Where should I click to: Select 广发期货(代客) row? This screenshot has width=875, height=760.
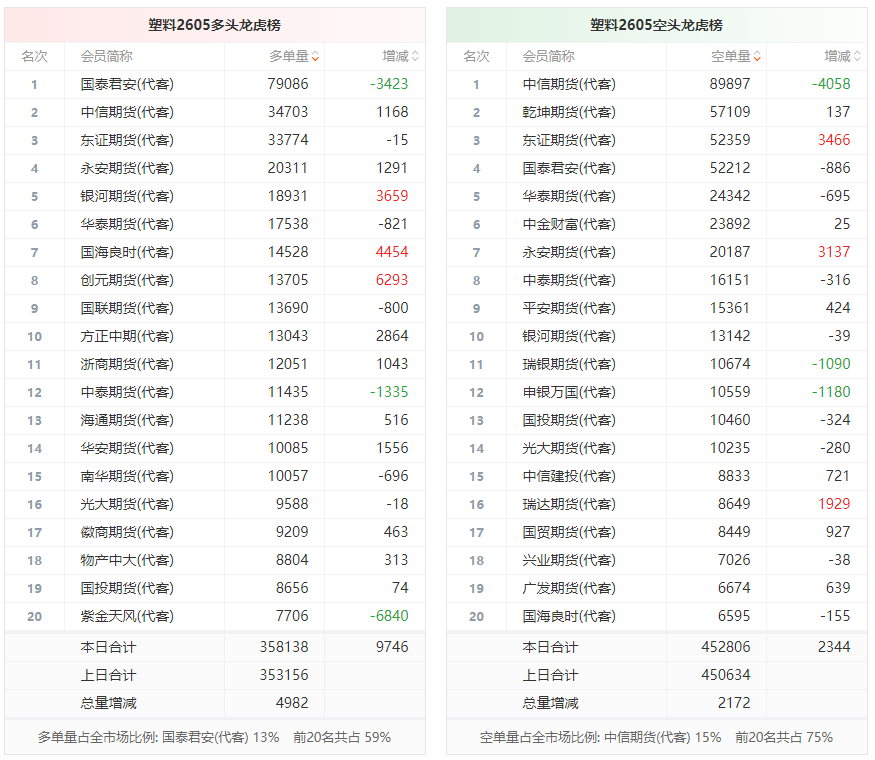657,588
